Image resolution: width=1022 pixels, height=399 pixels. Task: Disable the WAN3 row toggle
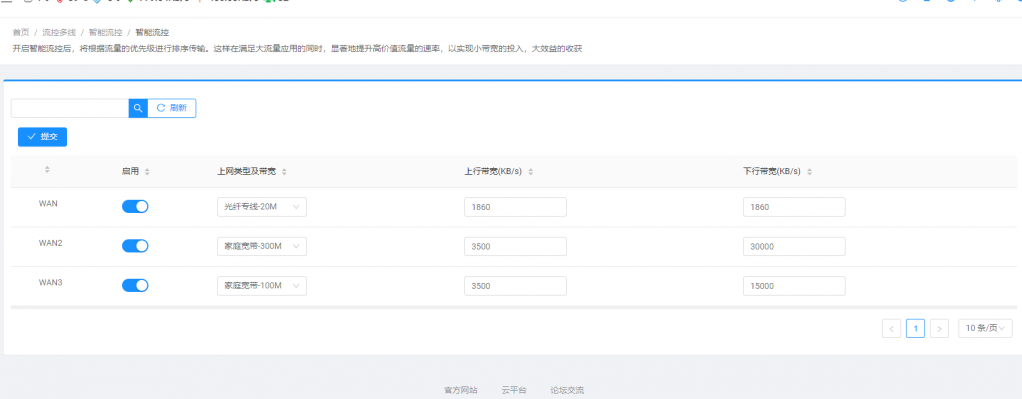click(135, 286)
